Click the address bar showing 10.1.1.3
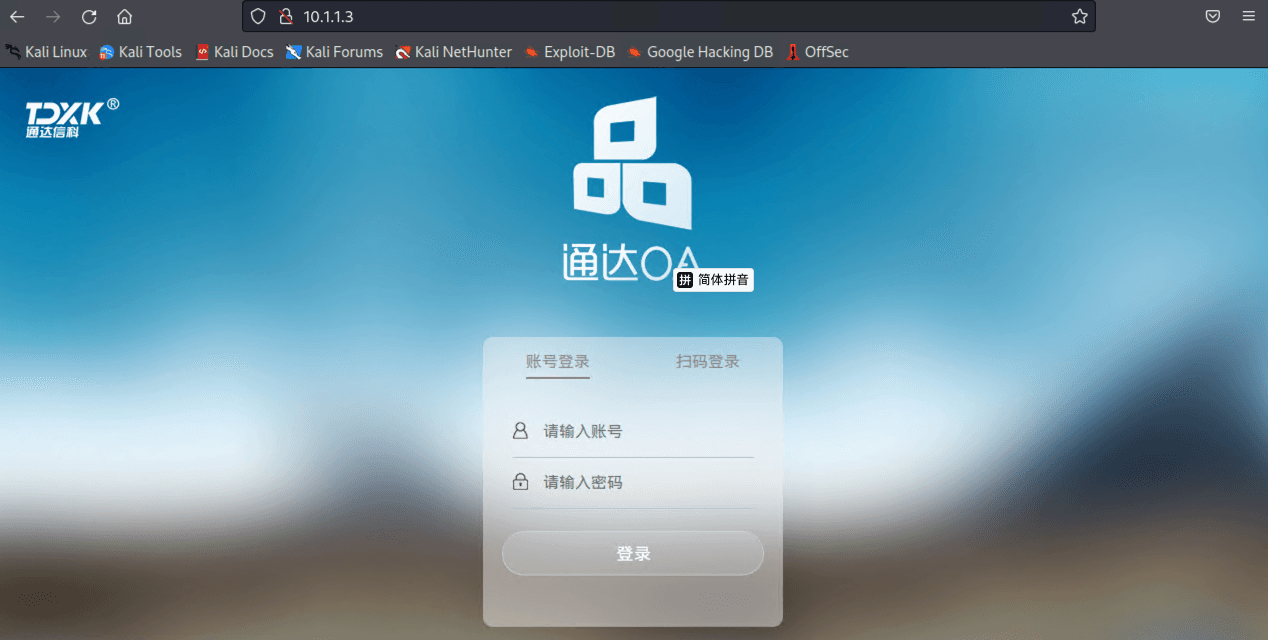The image size is (1268, 640). [x=668, y=16]
